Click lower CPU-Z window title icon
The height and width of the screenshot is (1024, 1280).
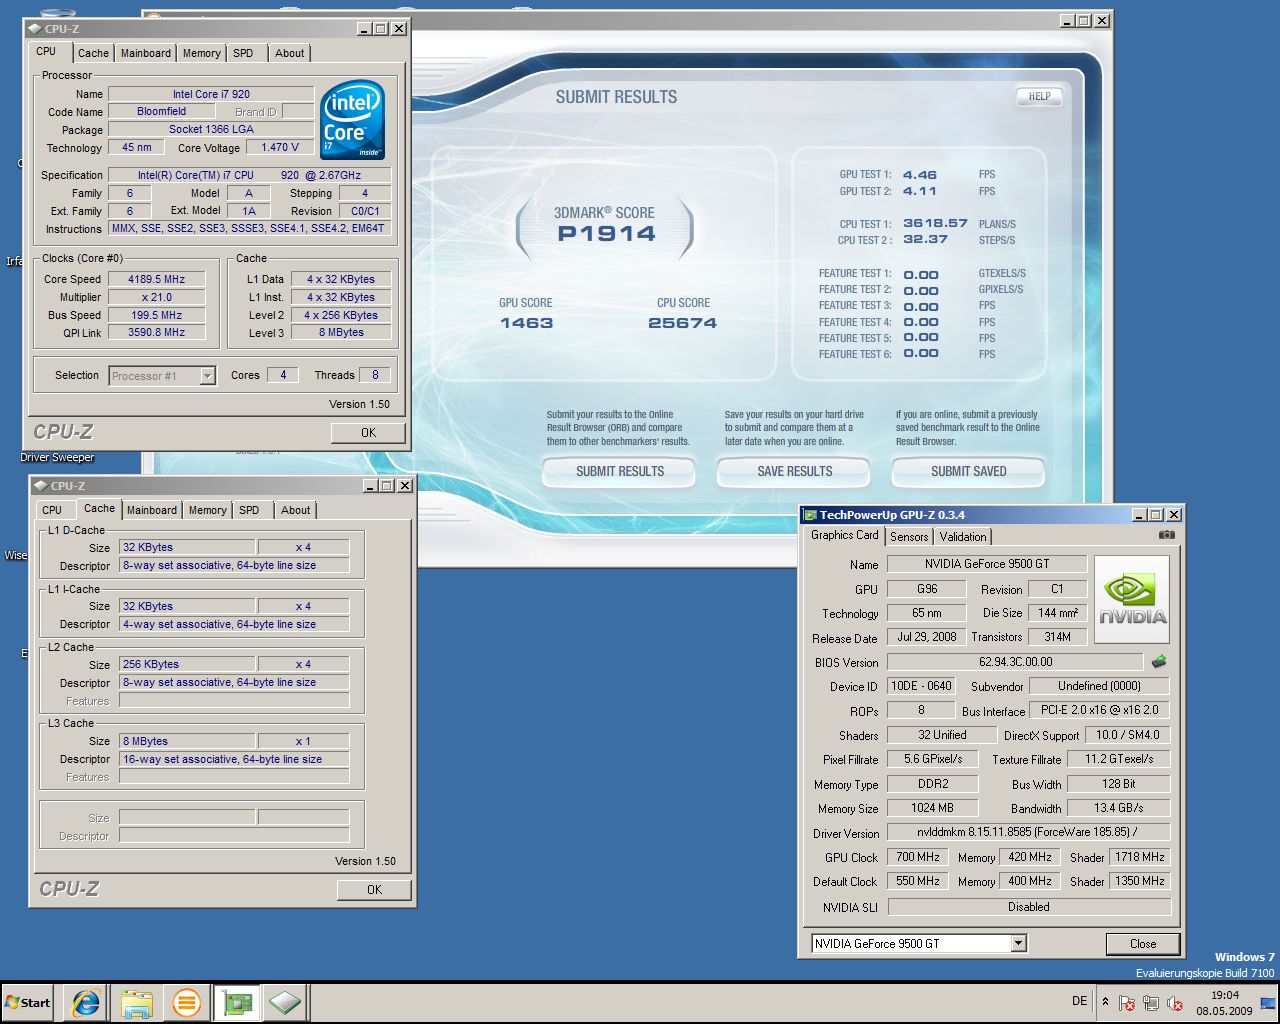[41, 486]
